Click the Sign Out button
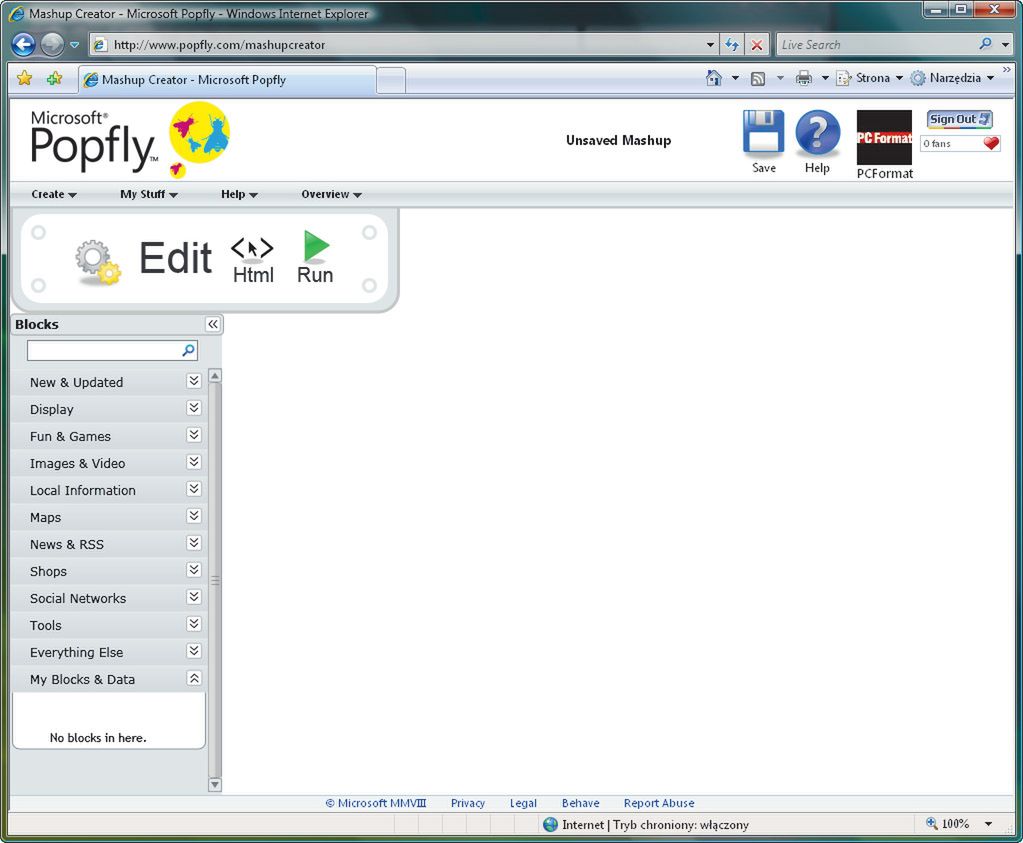Viewport: 1023px width, 843px height. click(x=959, y=119)
